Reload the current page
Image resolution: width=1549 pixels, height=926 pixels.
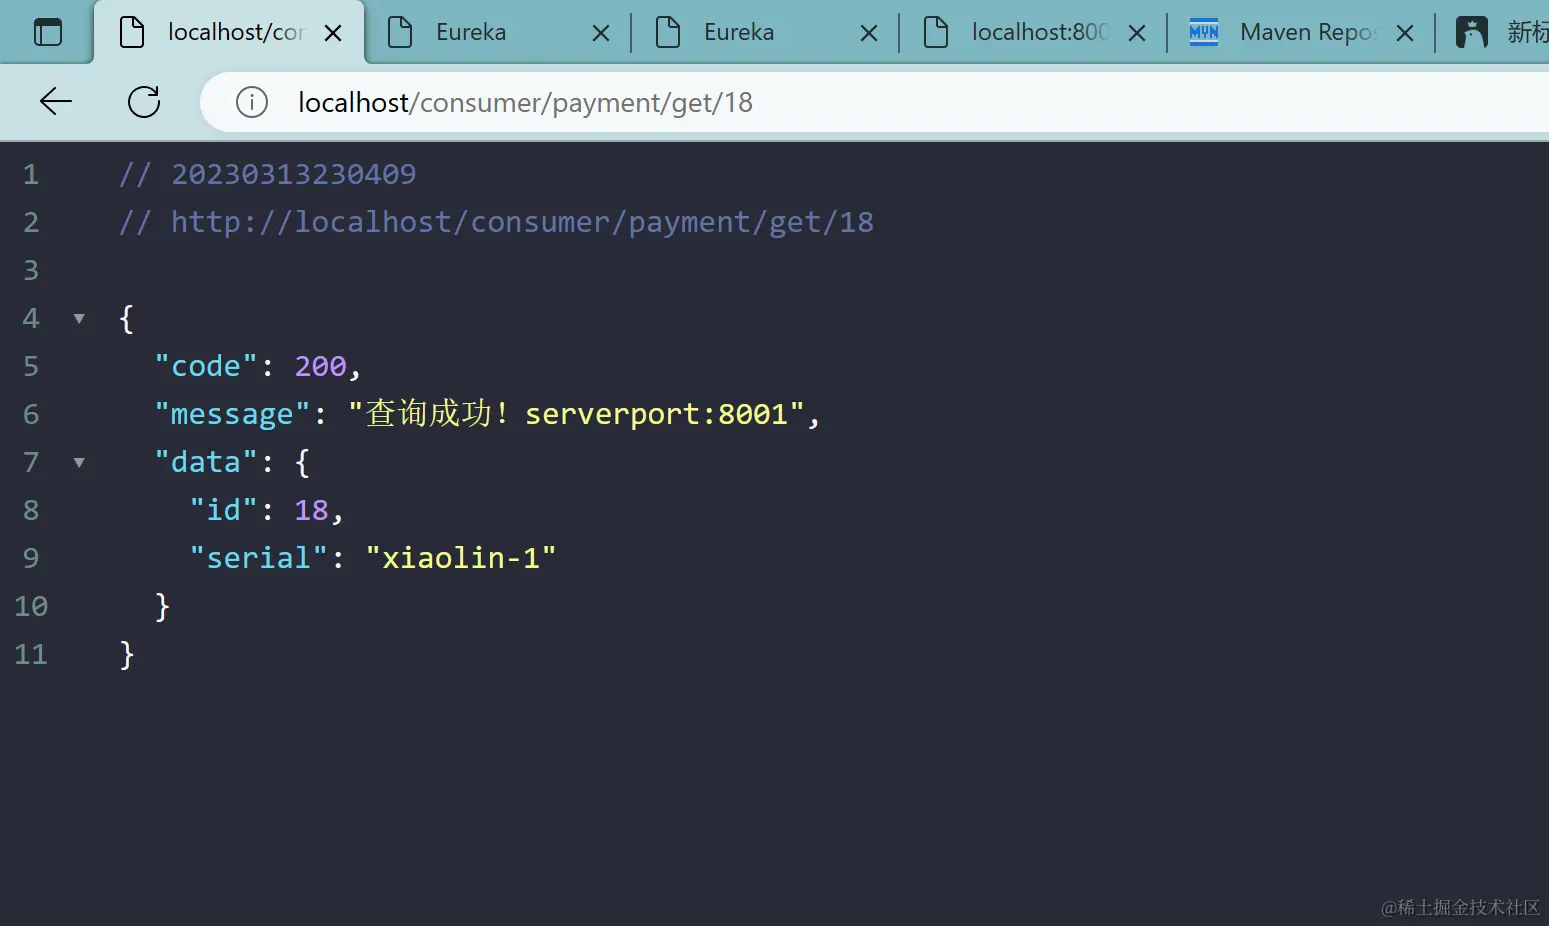coord(144,101)
